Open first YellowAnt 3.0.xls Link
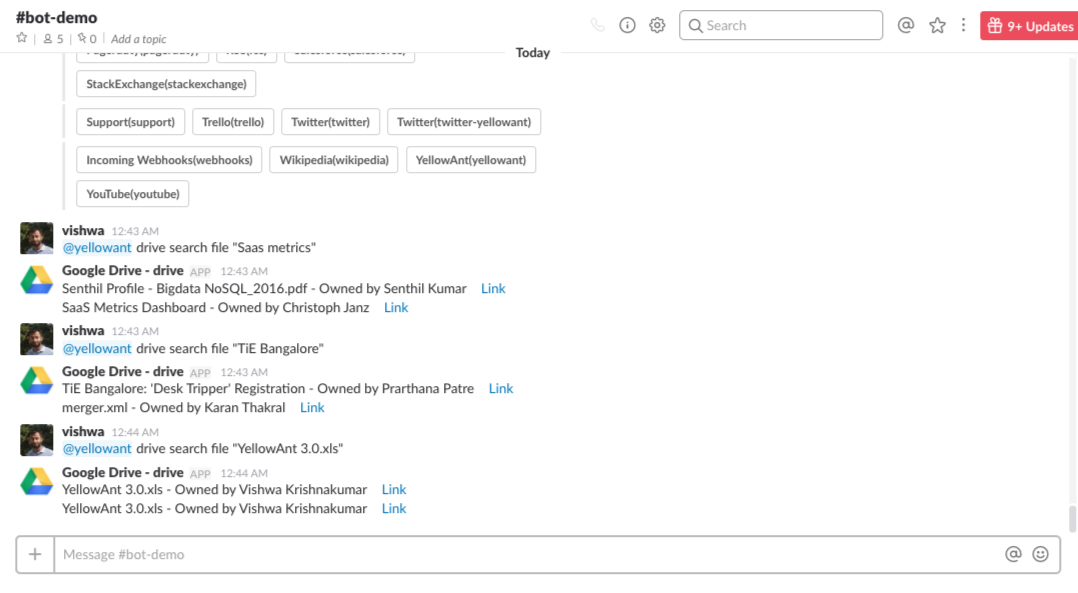This screenshot has height=593, width=1078. (x=394, y=490)
